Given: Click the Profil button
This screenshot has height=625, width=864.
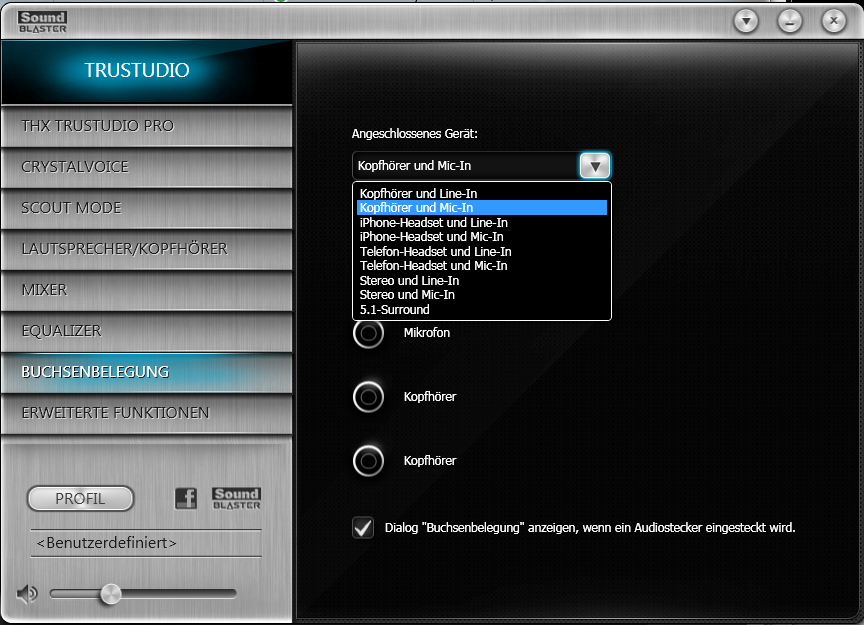Looking at the screenshot, I should [80, 499].
